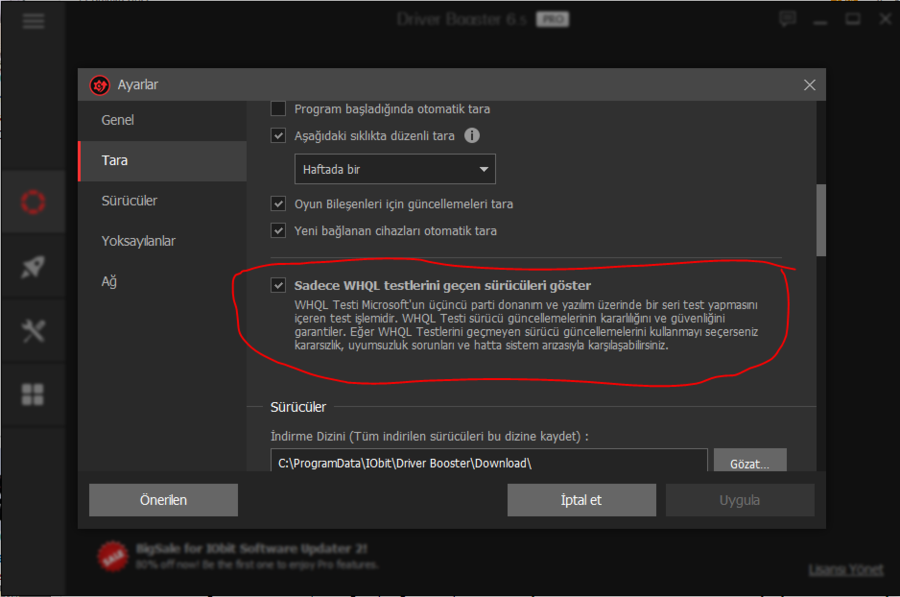900x597 pixels.
Task: Open the Tools wrench icon in sidebar
Action: (x=33, y=331)
